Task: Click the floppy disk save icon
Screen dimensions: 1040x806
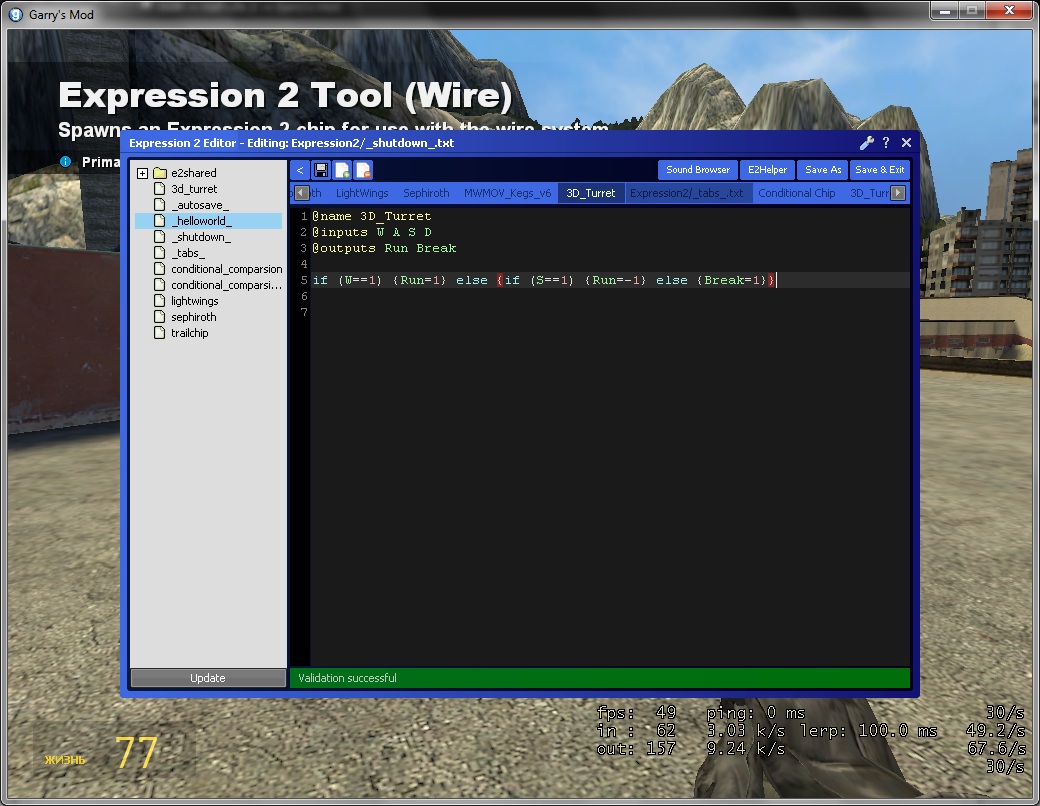Action: click(x=321, y=170)
